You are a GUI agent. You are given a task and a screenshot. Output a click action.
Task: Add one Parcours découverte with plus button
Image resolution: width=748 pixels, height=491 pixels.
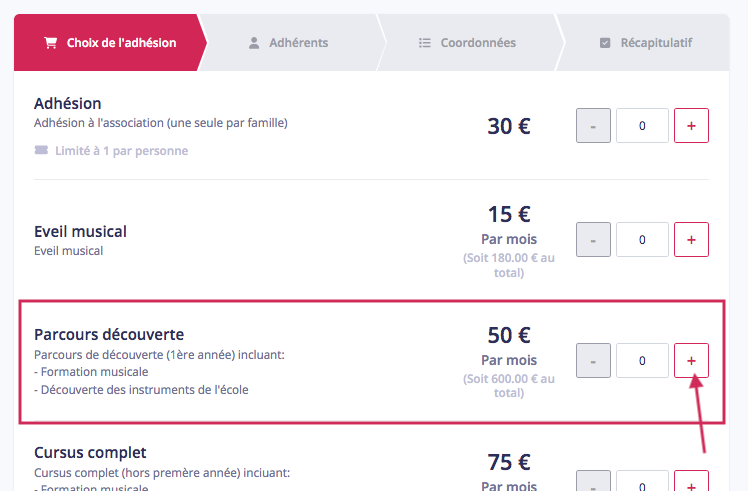pos(691,360)
